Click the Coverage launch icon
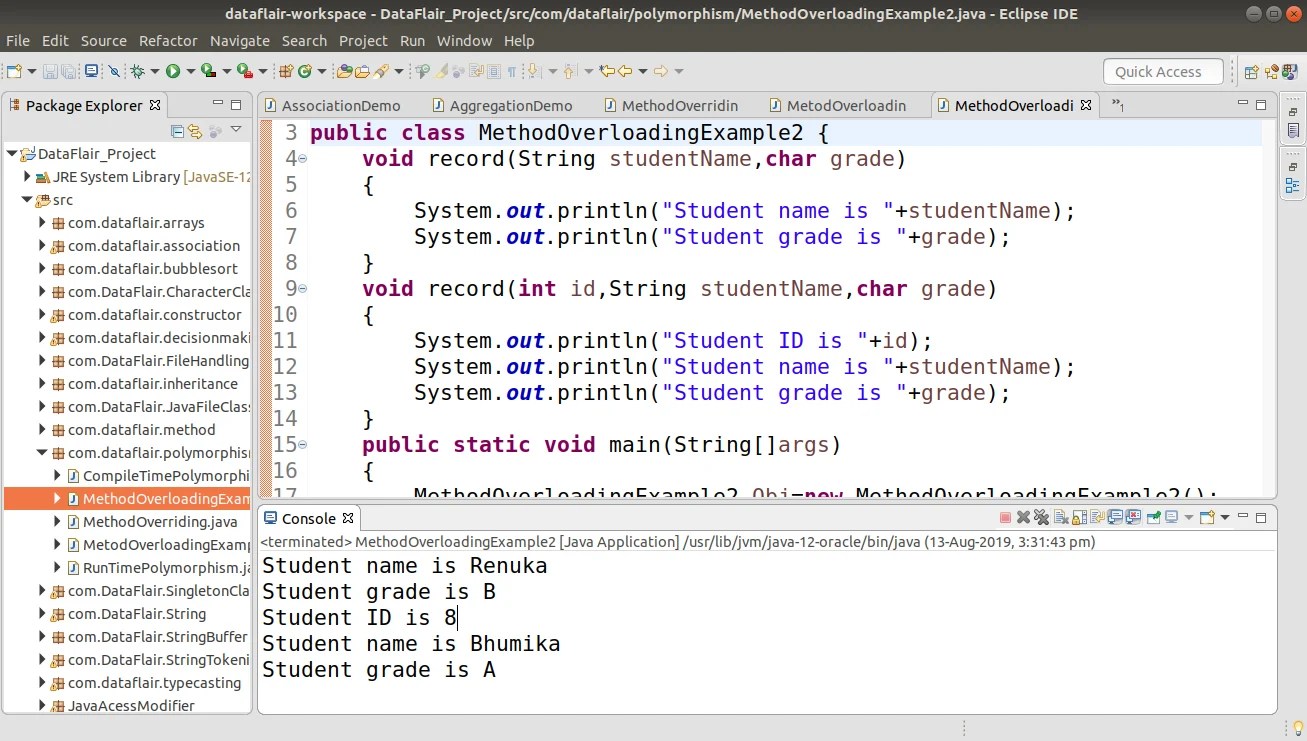This screenshot has width=1307, height=741. click(x=208, y=71)
